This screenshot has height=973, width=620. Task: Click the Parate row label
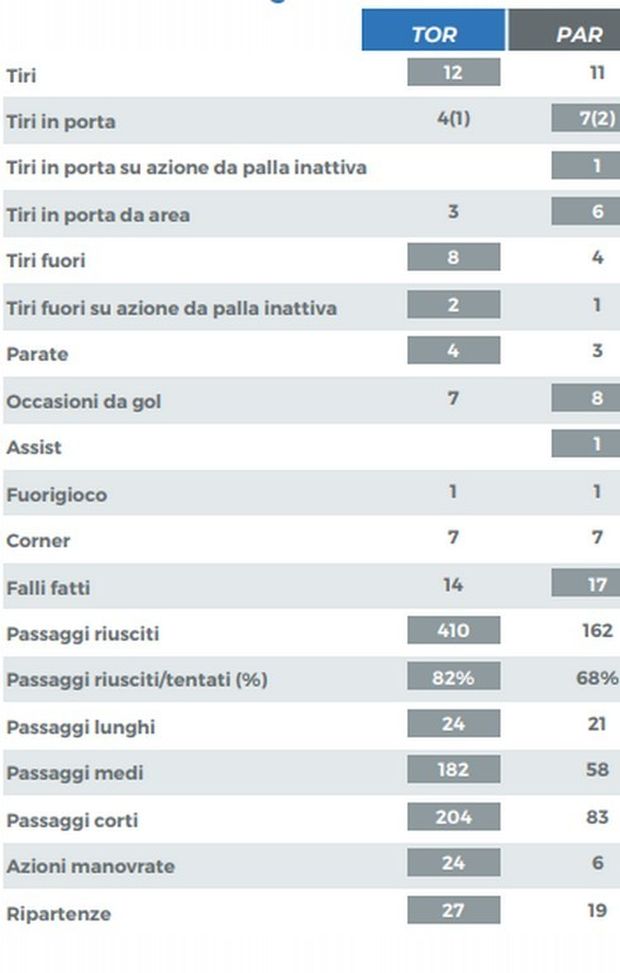(x=37, y=354)
